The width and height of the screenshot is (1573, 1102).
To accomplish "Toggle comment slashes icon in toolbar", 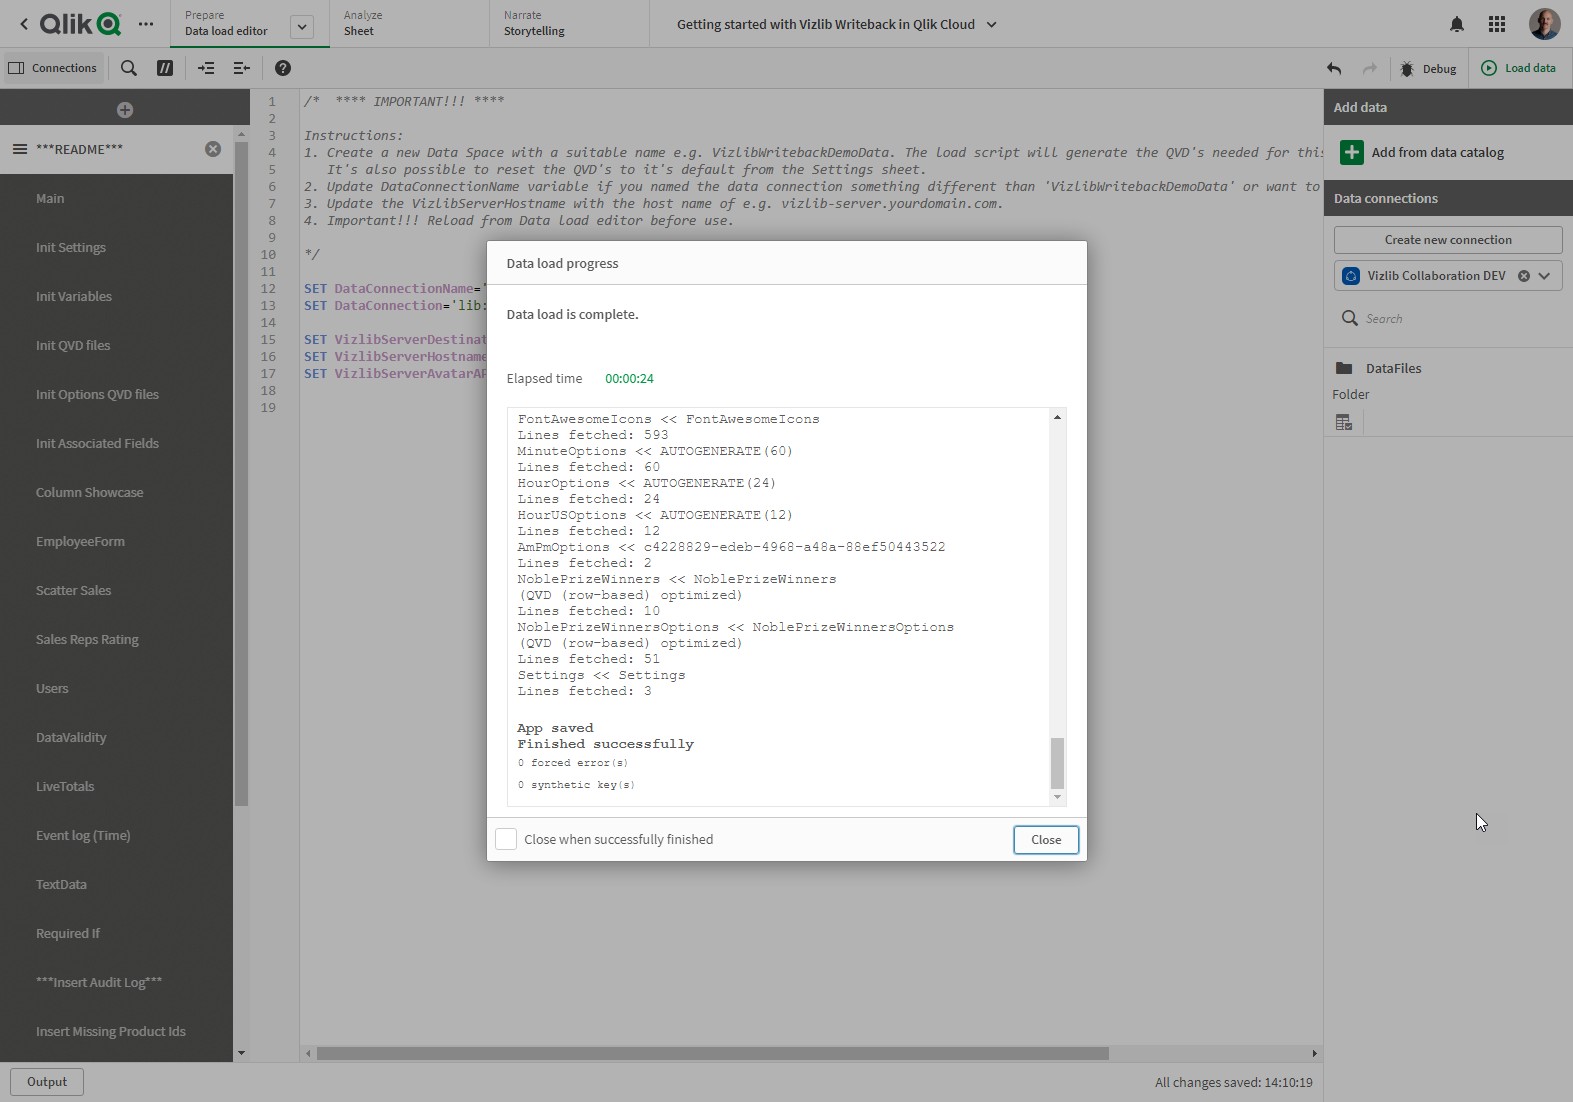I will [165, 68].
